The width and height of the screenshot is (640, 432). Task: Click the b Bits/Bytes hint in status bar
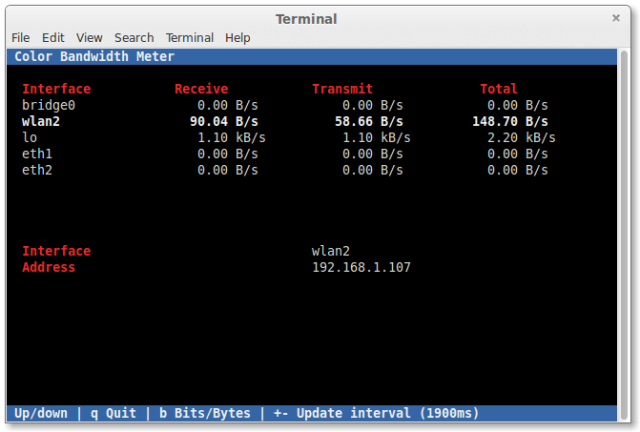tap(205, 413)
